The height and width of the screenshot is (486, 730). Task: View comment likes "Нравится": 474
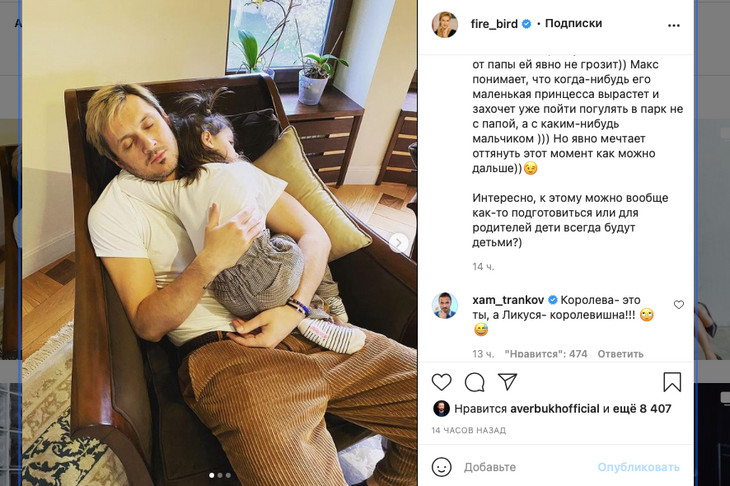(x=546, y=354)
